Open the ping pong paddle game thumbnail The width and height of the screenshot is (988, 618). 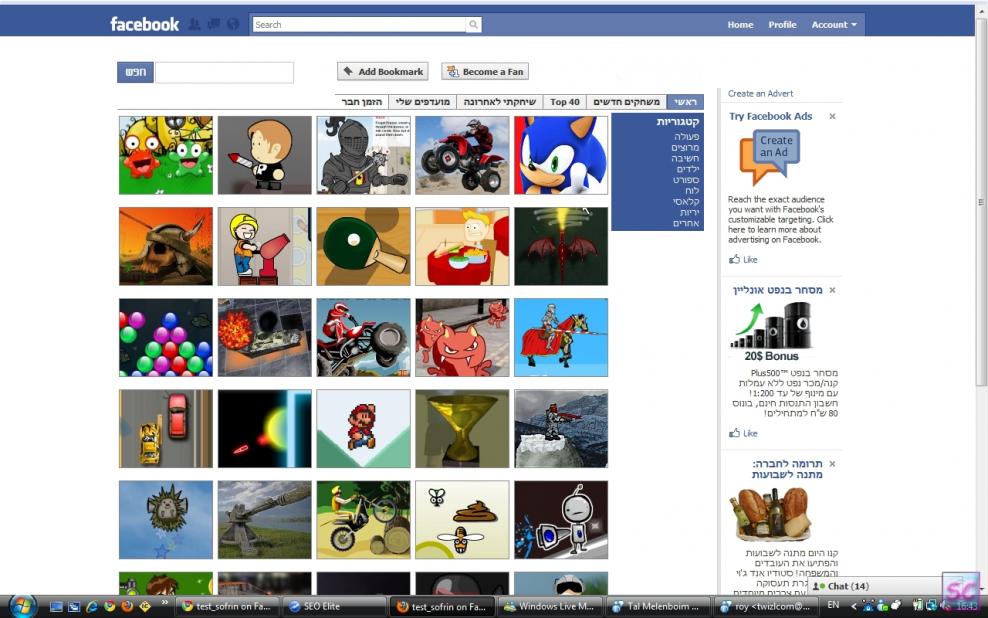[x=363, y=246]
